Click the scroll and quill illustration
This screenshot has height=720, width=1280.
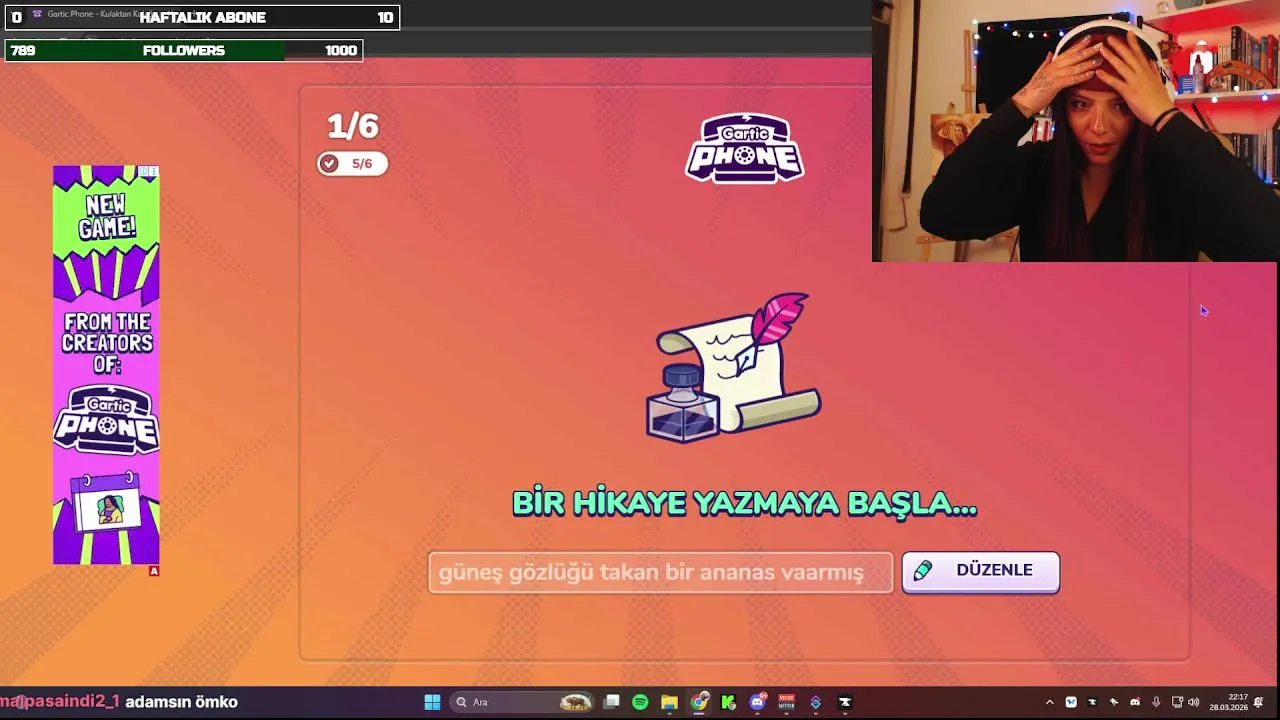coord(733,367)
